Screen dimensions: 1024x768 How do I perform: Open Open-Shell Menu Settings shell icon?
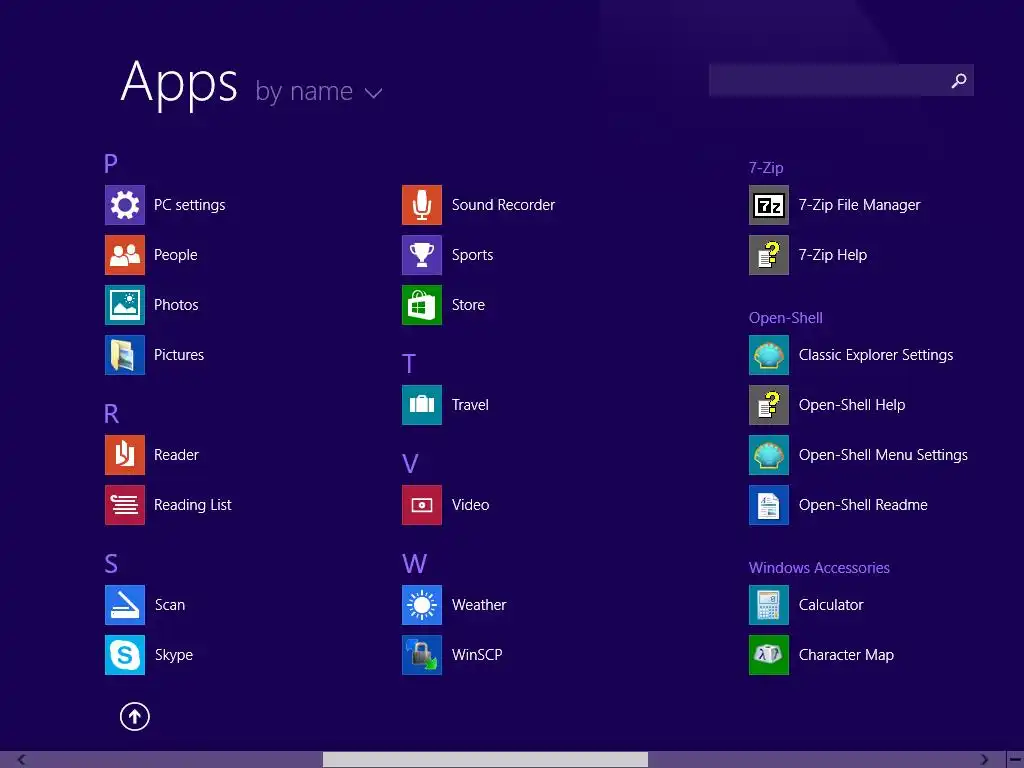pos(769,455)
